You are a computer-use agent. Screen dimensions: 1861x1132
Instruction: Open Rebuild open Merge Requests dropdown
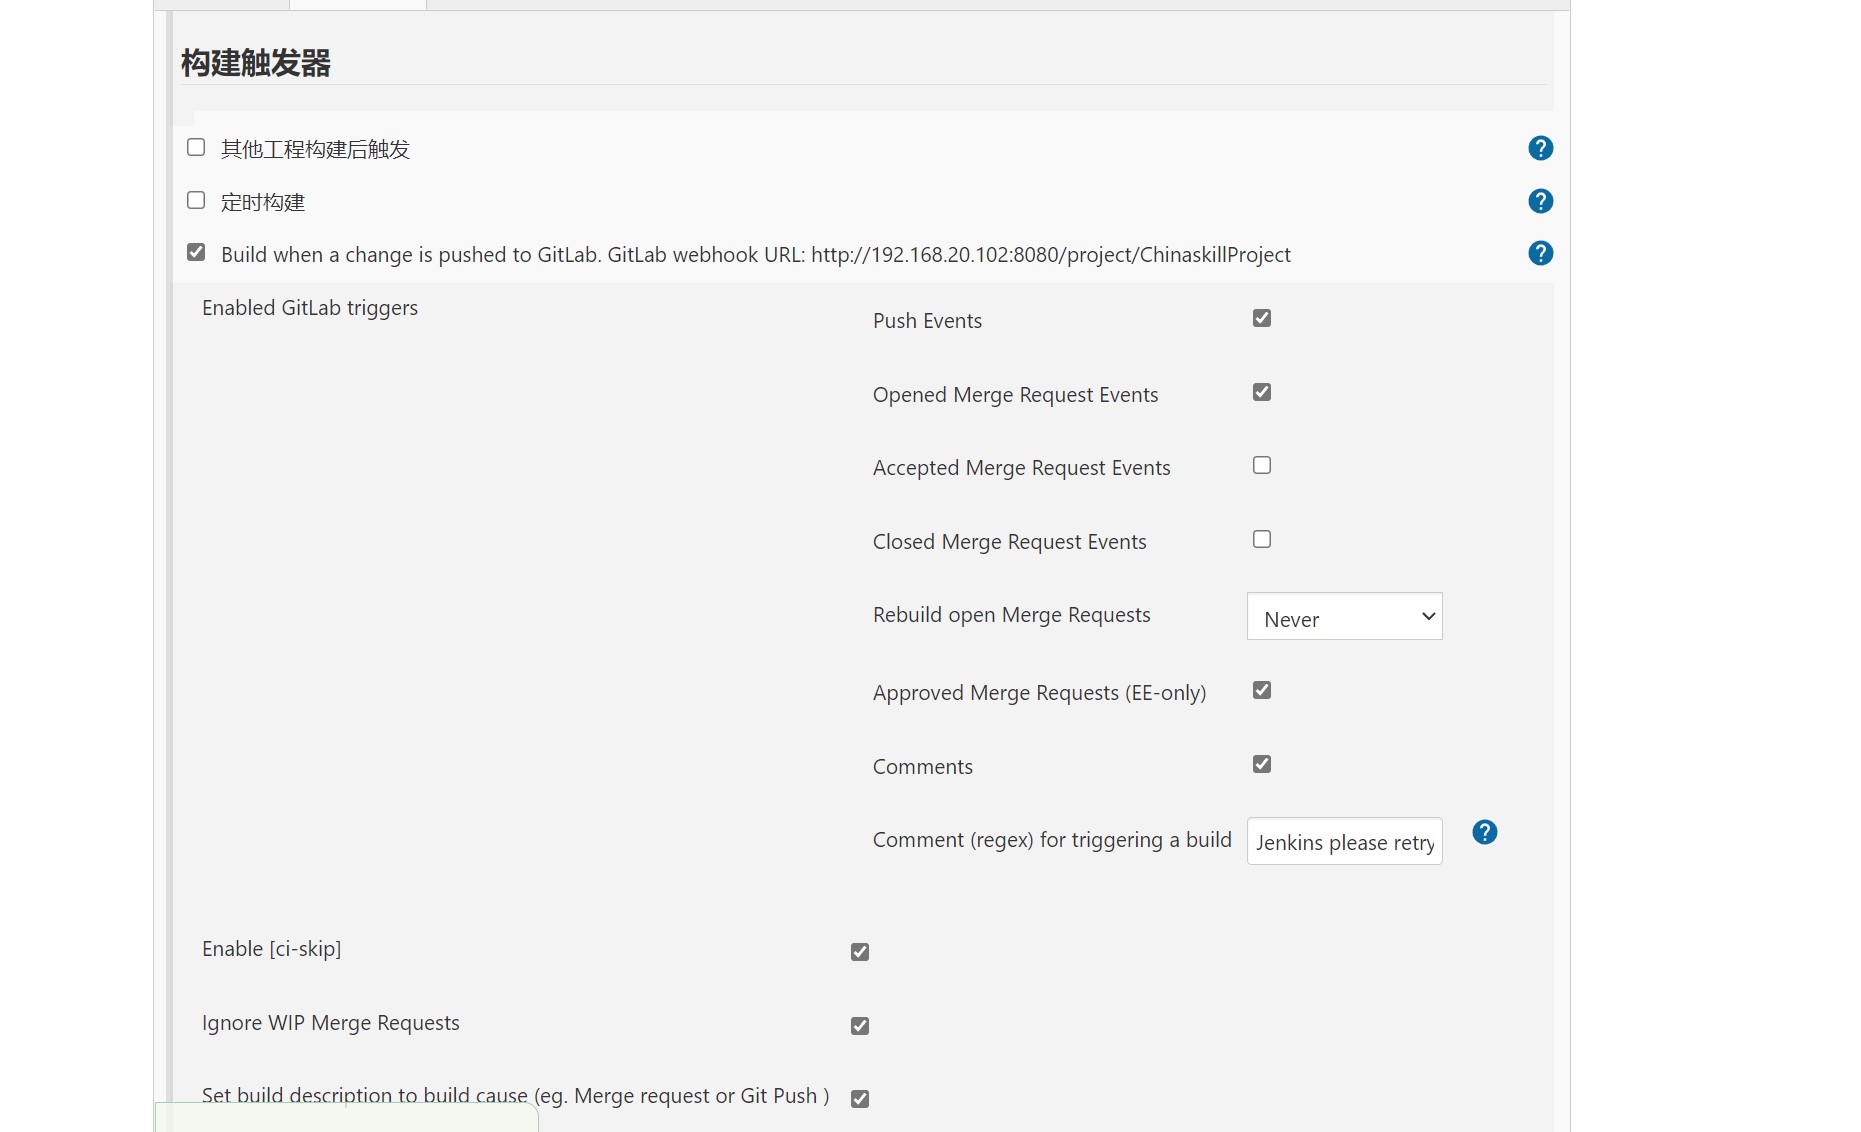(x=1343, y=617)
